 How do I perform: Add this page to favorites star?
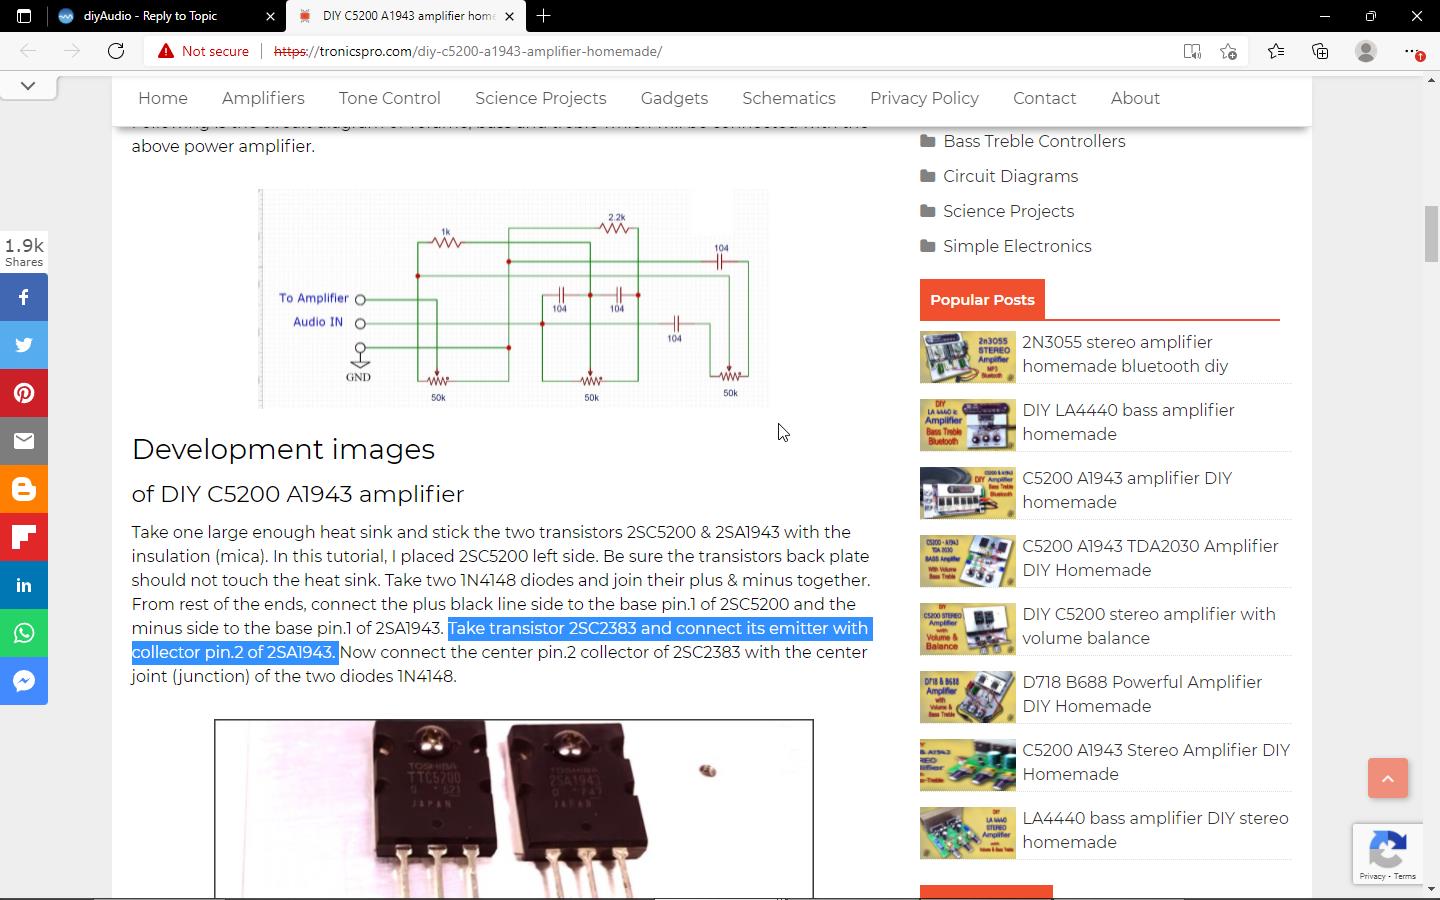point(1229,51)
